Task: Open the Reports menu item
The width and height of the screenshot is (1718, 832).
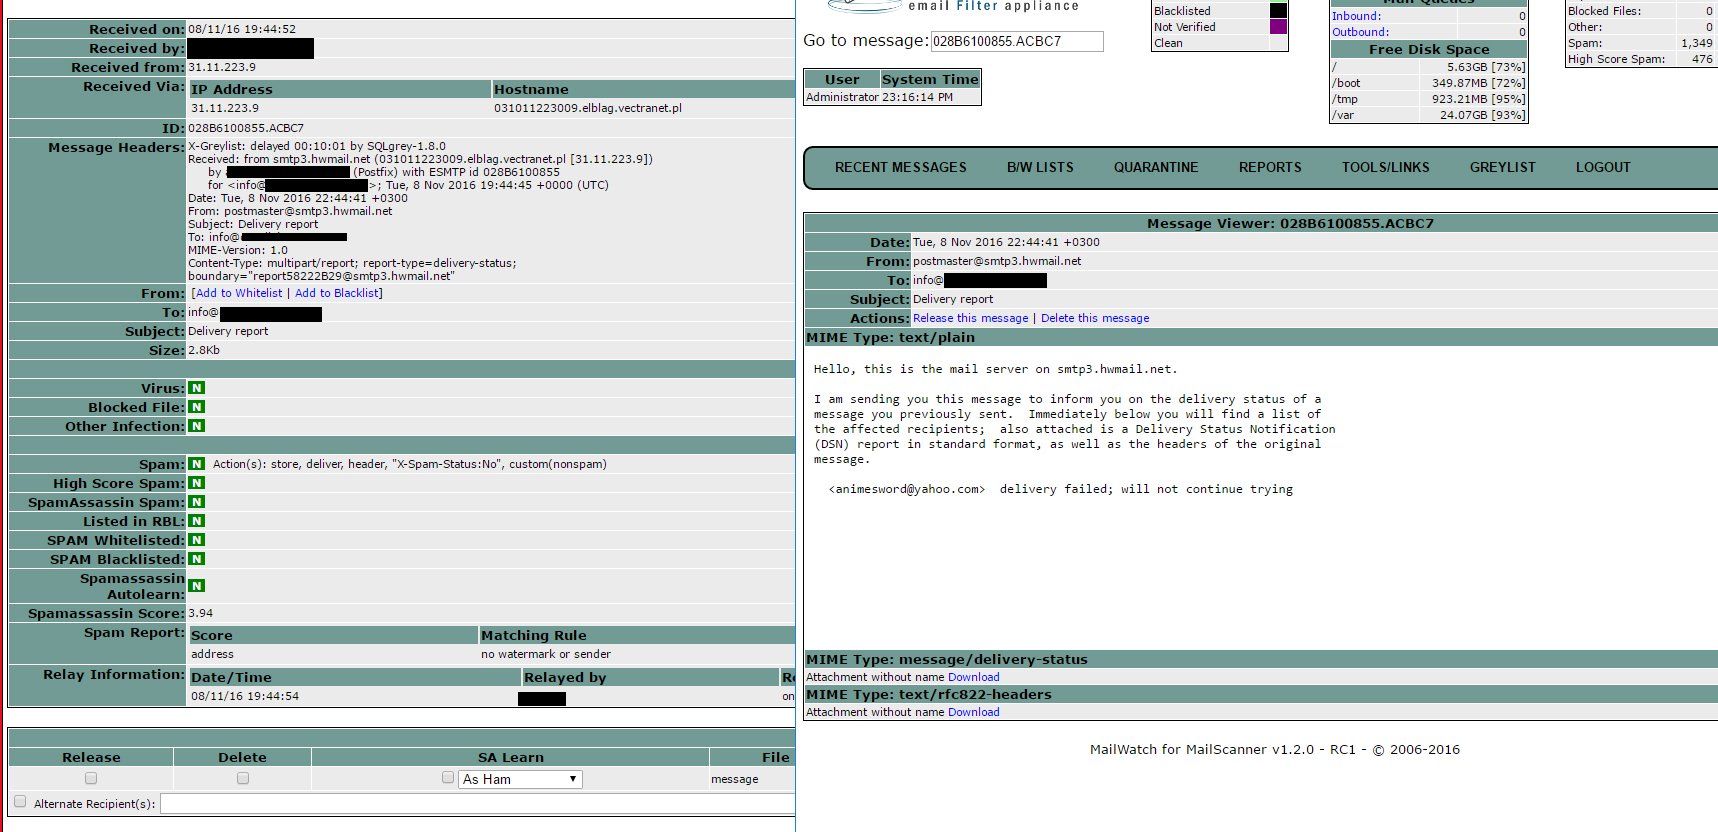Action: (1270, 168)
